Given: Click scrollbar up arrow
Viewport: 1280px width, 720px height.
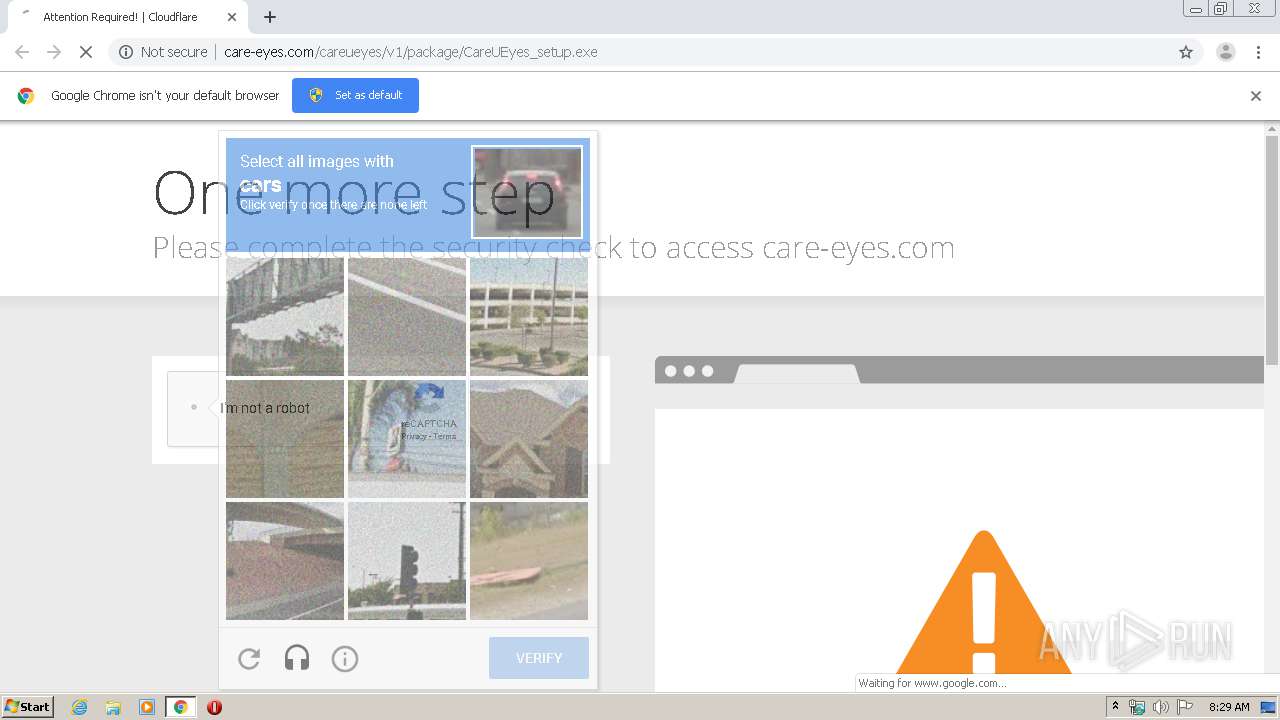Looking at the screenshot, I should 1272,129.
